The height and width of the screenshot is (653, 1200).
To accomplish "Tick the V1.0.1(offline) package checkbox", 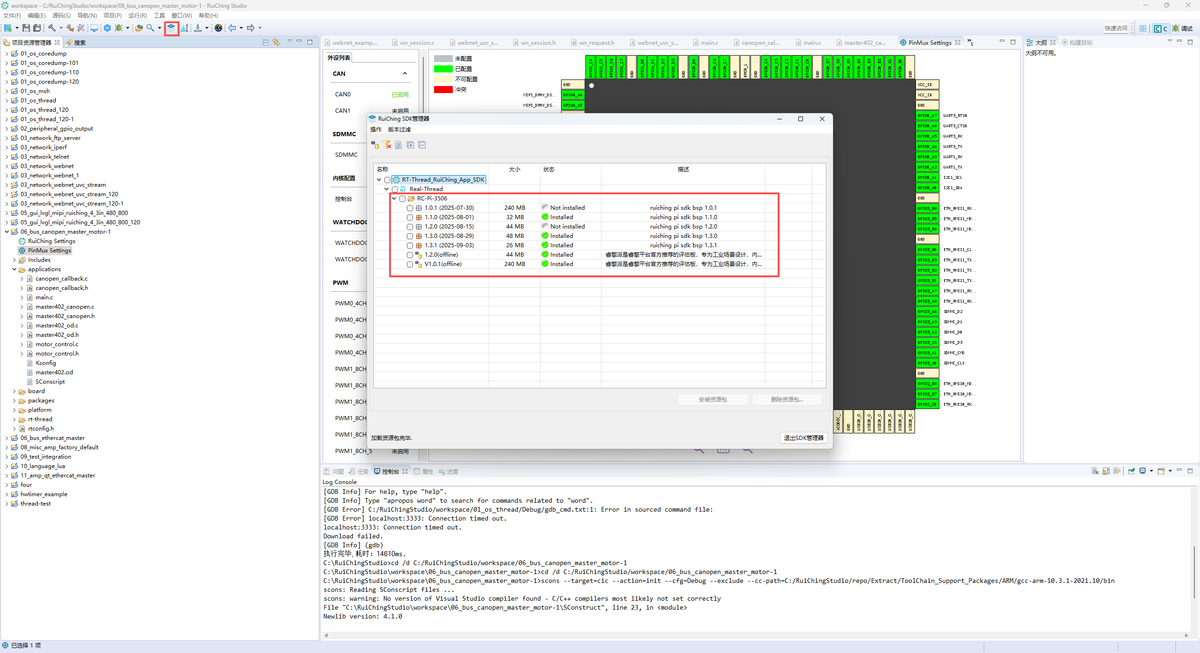I will (410, 264).
